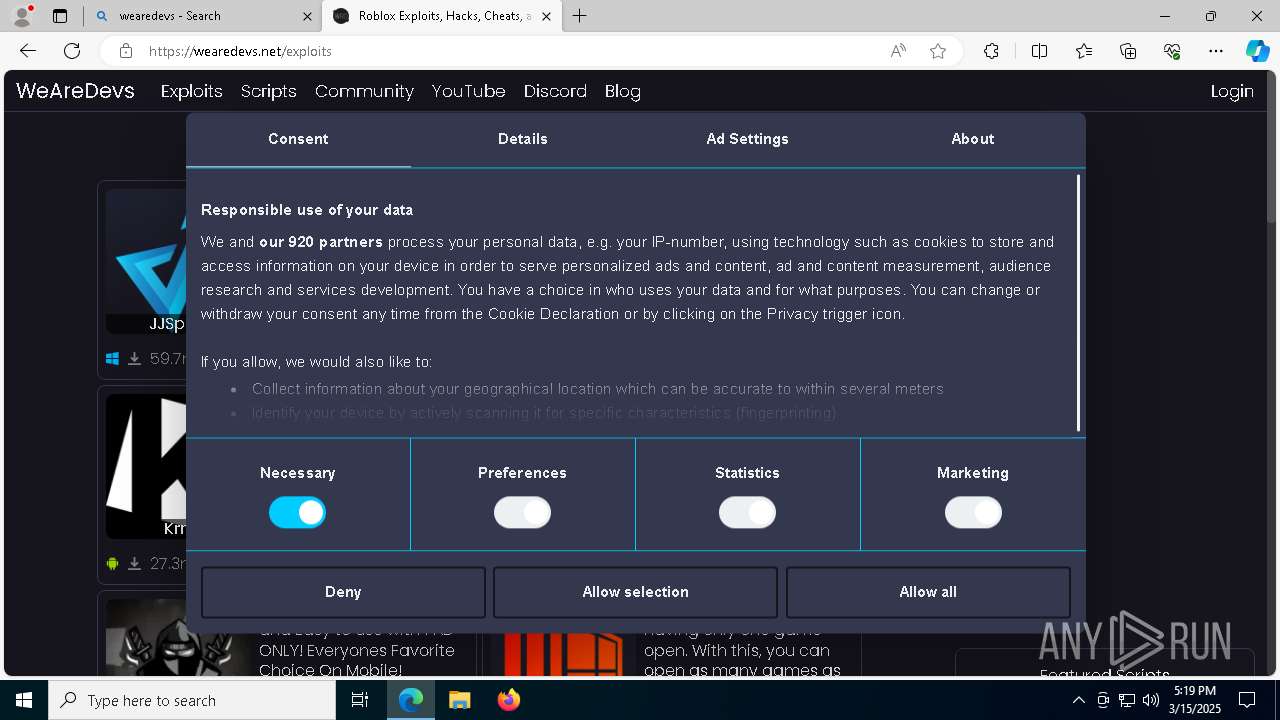Close the Roblox Exploits tab
Viewport: 1280px width, 720px height.
tap(547, 16)
